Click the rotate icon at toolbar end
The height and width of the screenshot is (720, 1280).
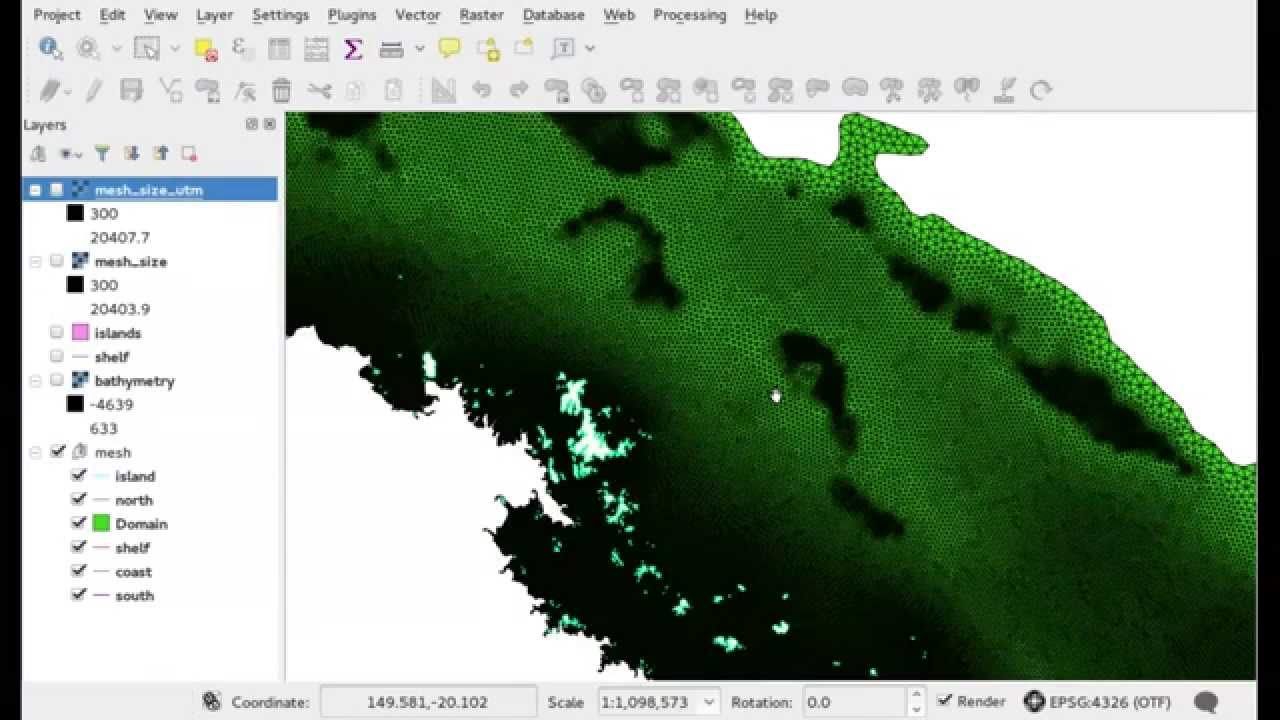pos(1041,90)
